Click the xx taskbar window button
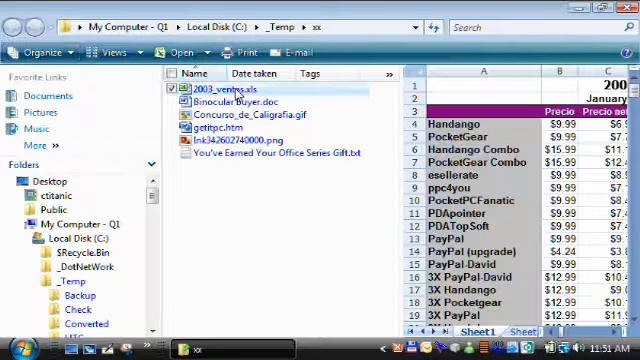This screenshot has width=640, height=360. pos(232,349)
